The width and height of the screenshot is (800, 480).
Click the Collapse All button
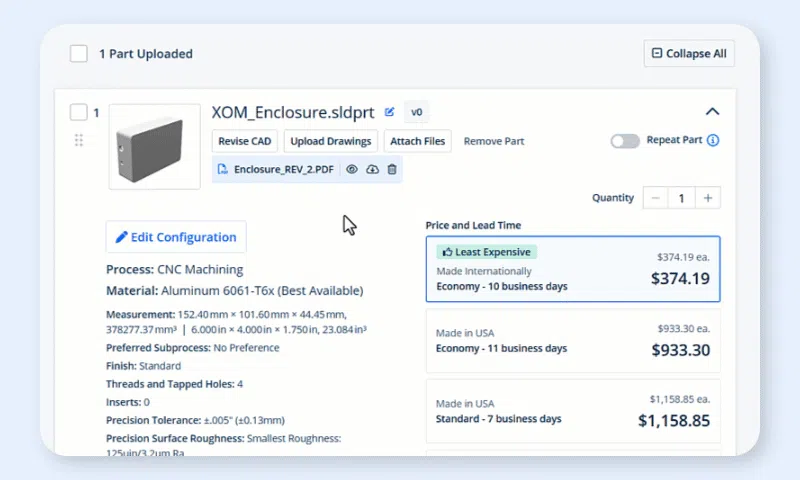click(689, 54)
